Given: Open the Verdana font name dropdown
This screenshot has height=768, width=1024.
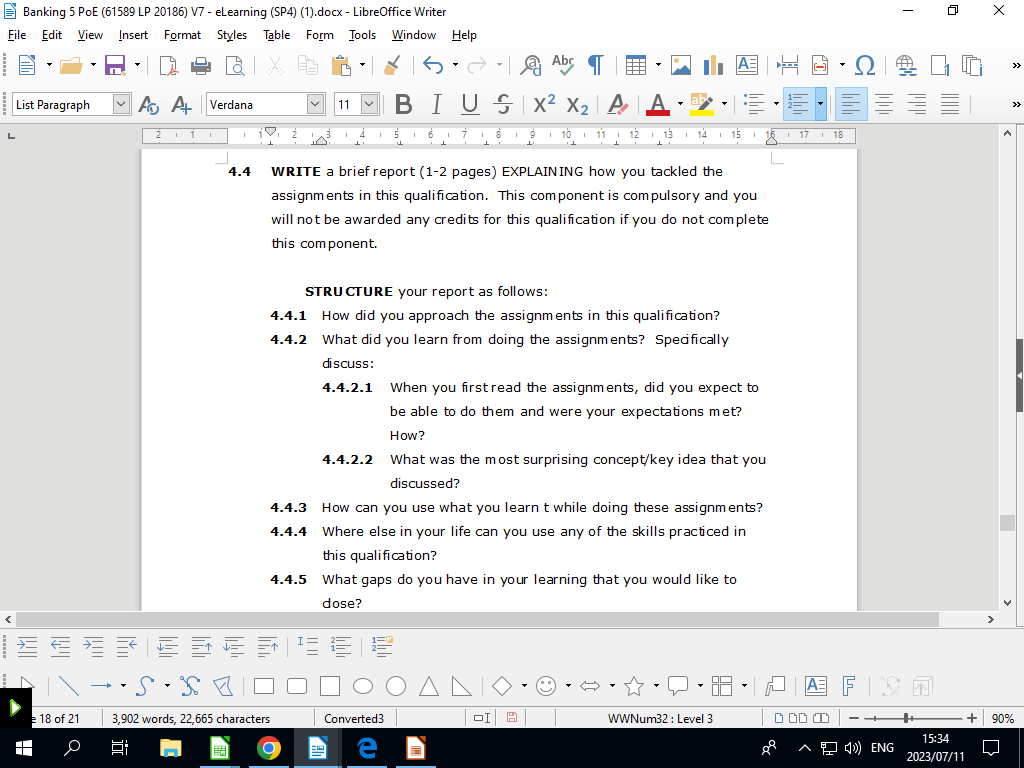Looking at the screenshot, I should point(315,104).
